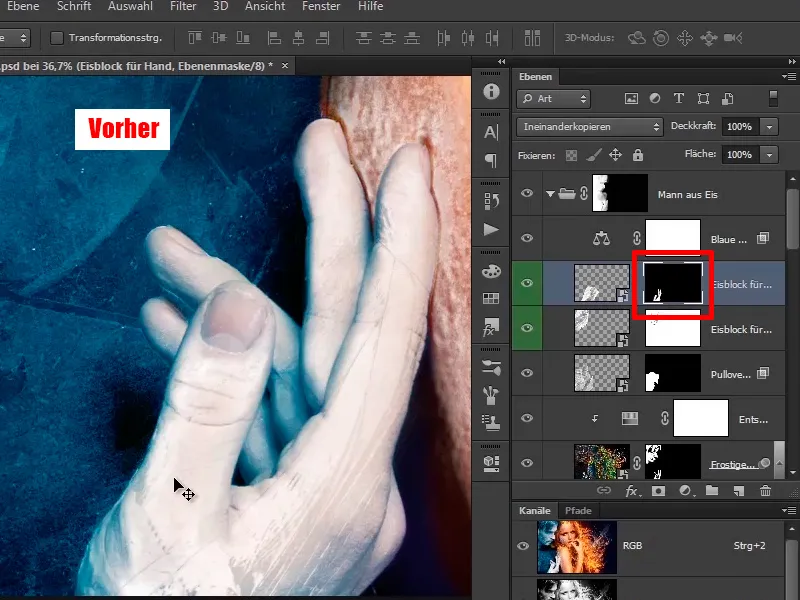Click auto-align layers icon in options bar
The height and width of the screenshot is (600, 800).
532,38
